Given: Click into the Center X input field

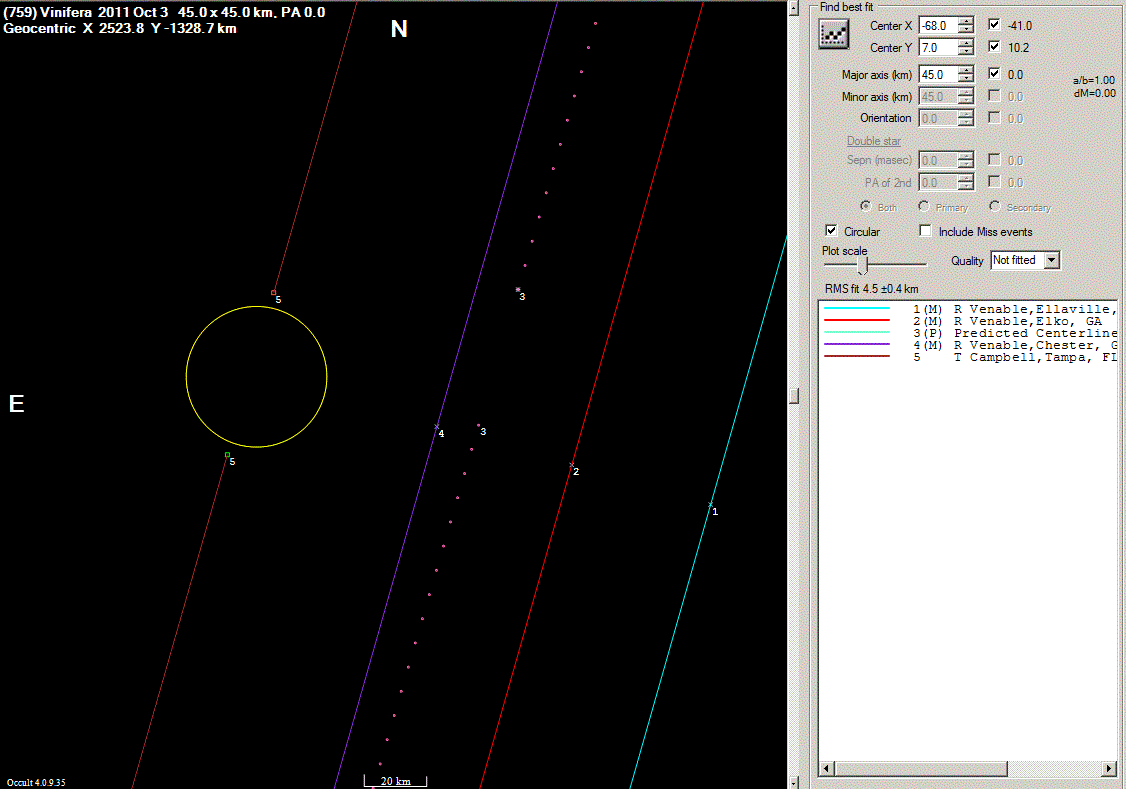Looking at the screenshot, I should tap(939, 25).
